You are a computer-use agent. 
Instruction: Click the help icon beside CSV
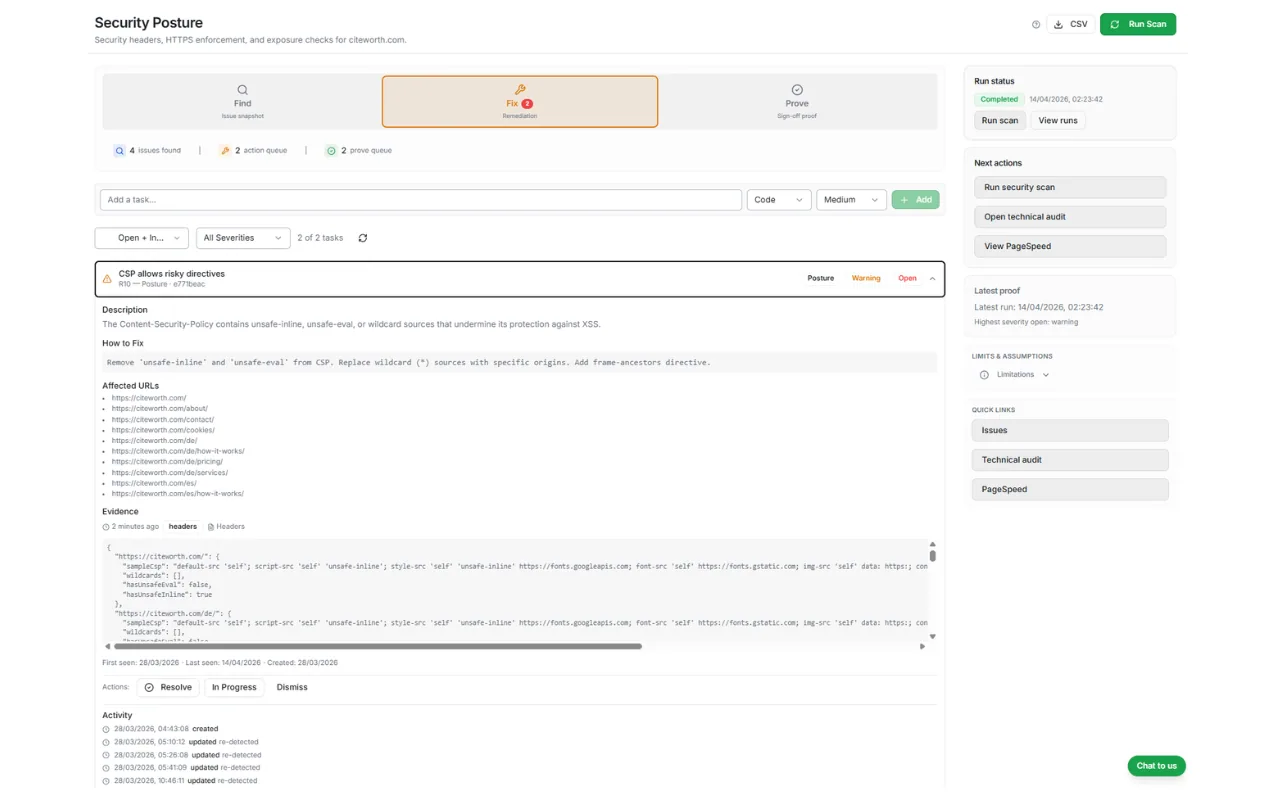(1035, 24)
